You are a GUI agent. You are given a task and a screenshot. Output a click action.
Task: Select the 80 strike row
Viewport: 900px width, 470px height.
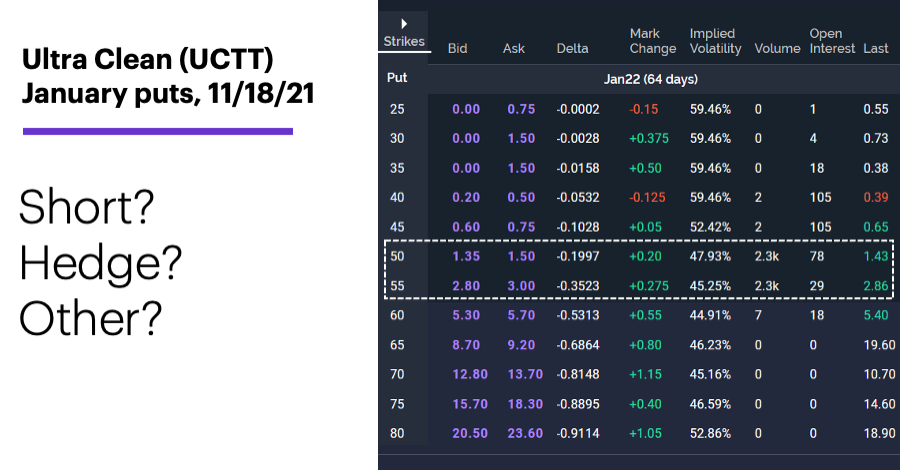639,433
